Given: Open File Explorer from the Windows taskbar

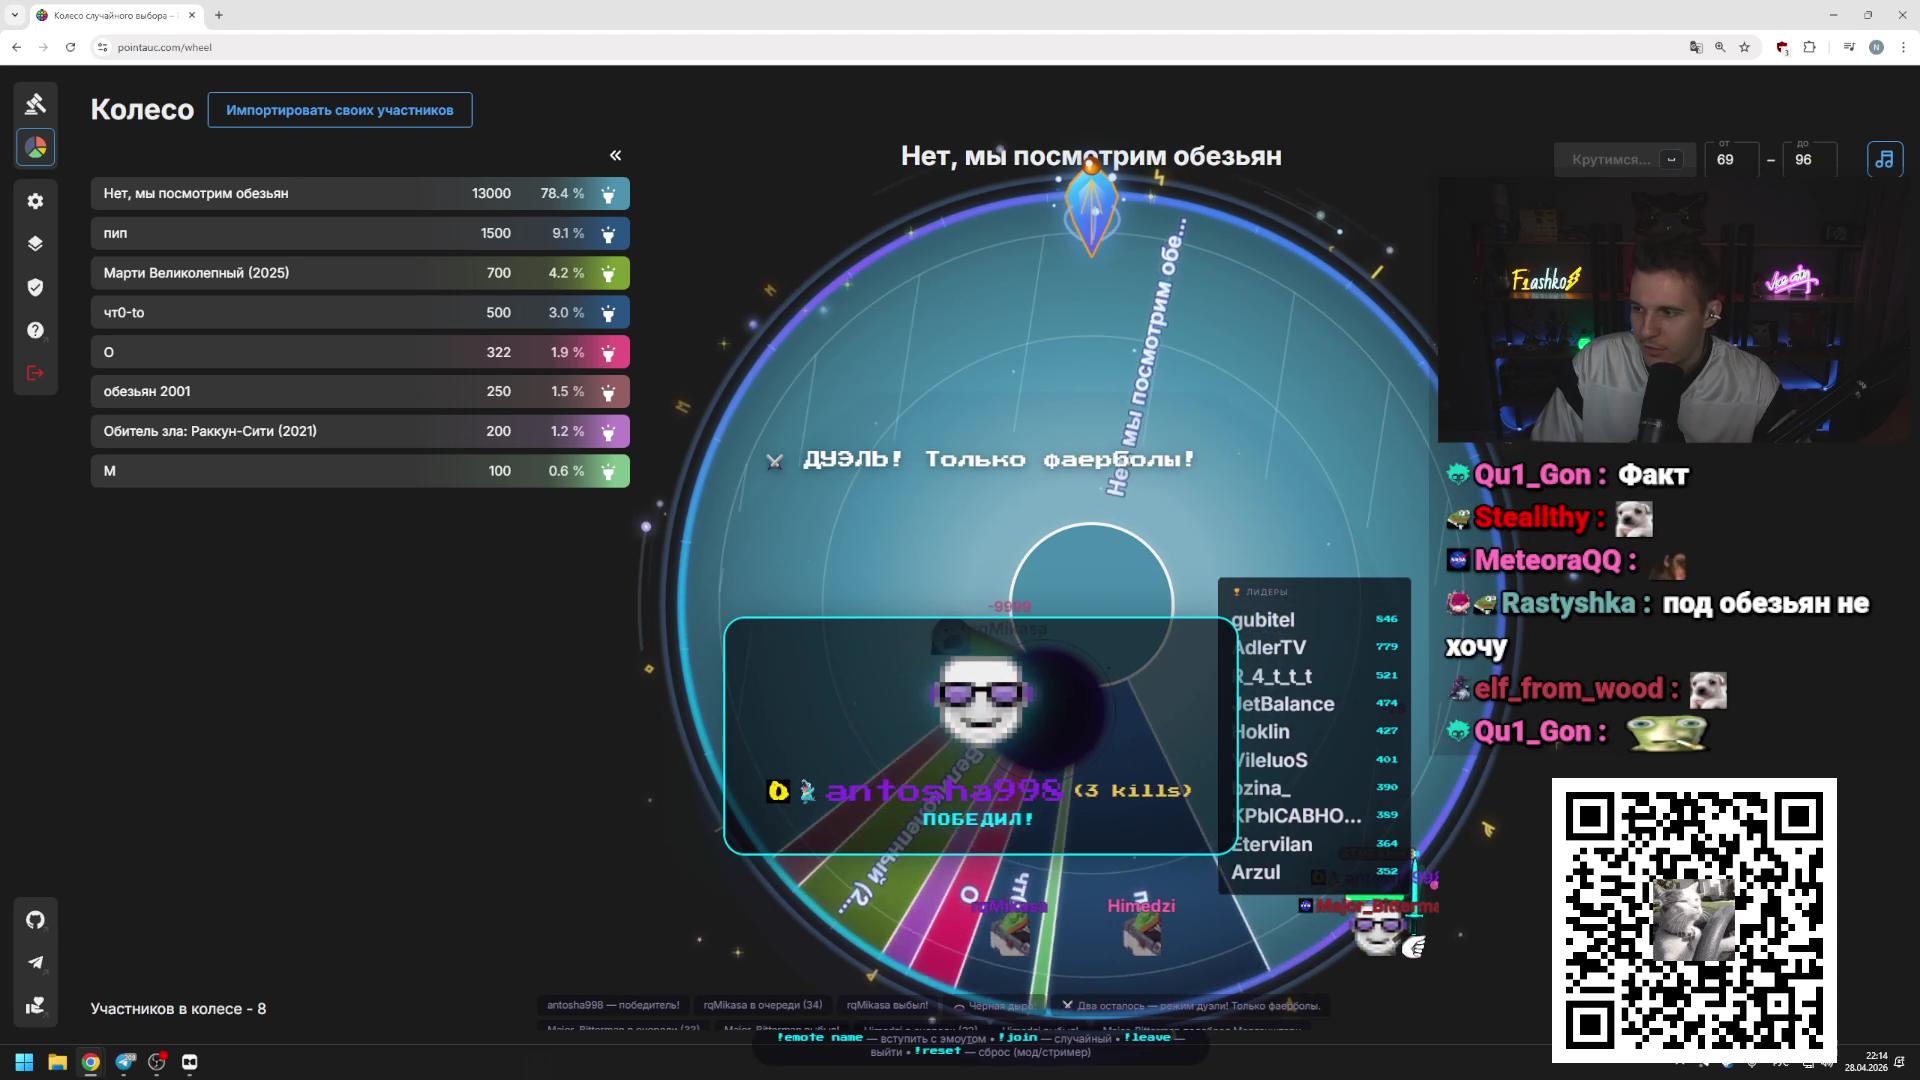Looking at the screenshot, I should 57,1062.
